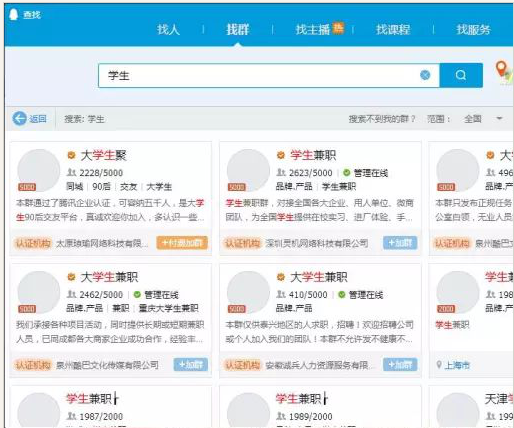
Task: Open the 大学生兼职 group with 410 members
Action: click(319, 277)
